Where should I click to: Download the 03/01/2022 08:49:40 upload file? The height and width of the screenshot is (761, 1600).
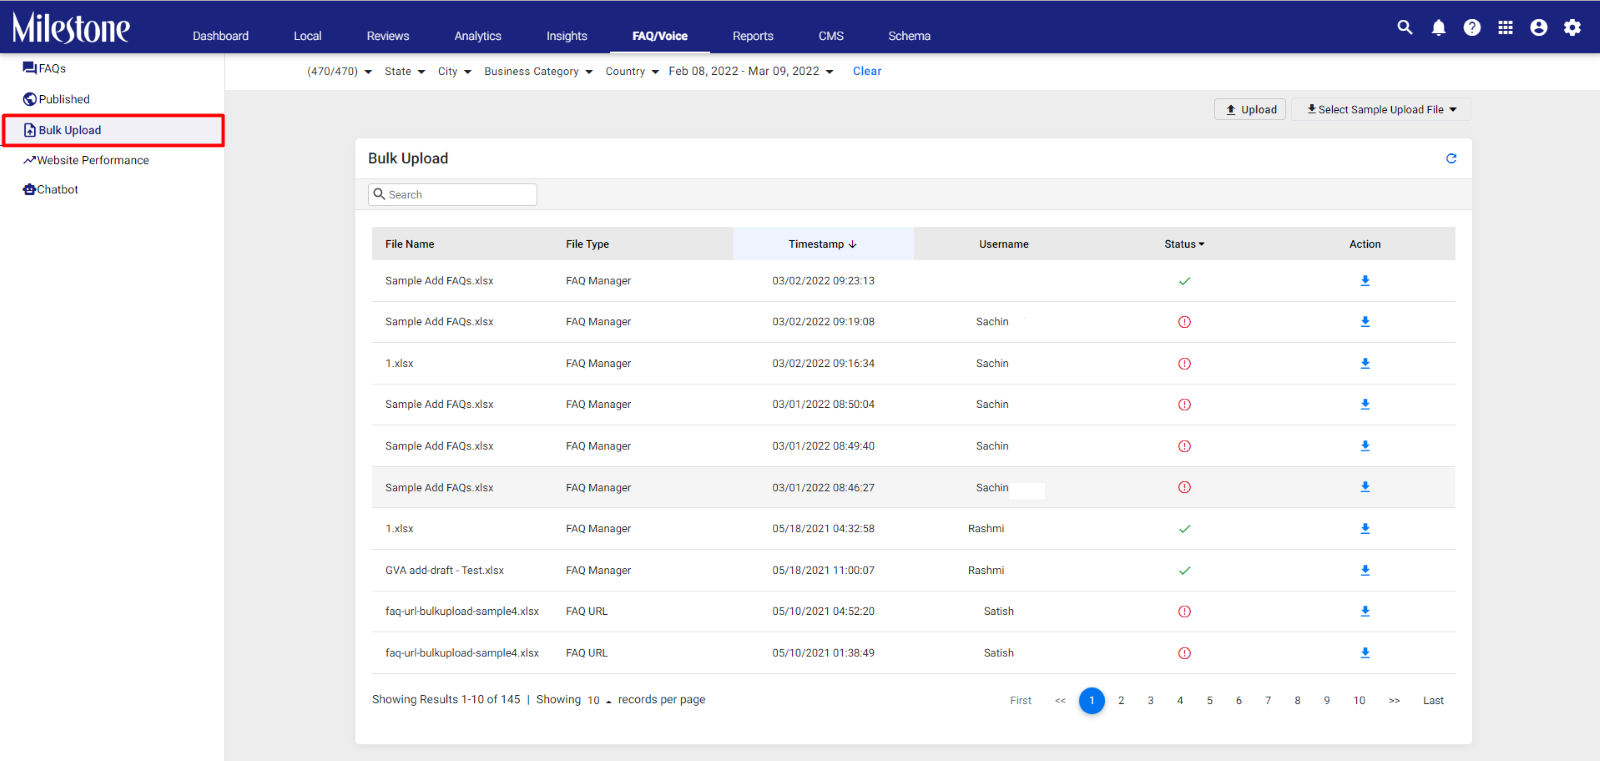click(x=1365, y=446)
